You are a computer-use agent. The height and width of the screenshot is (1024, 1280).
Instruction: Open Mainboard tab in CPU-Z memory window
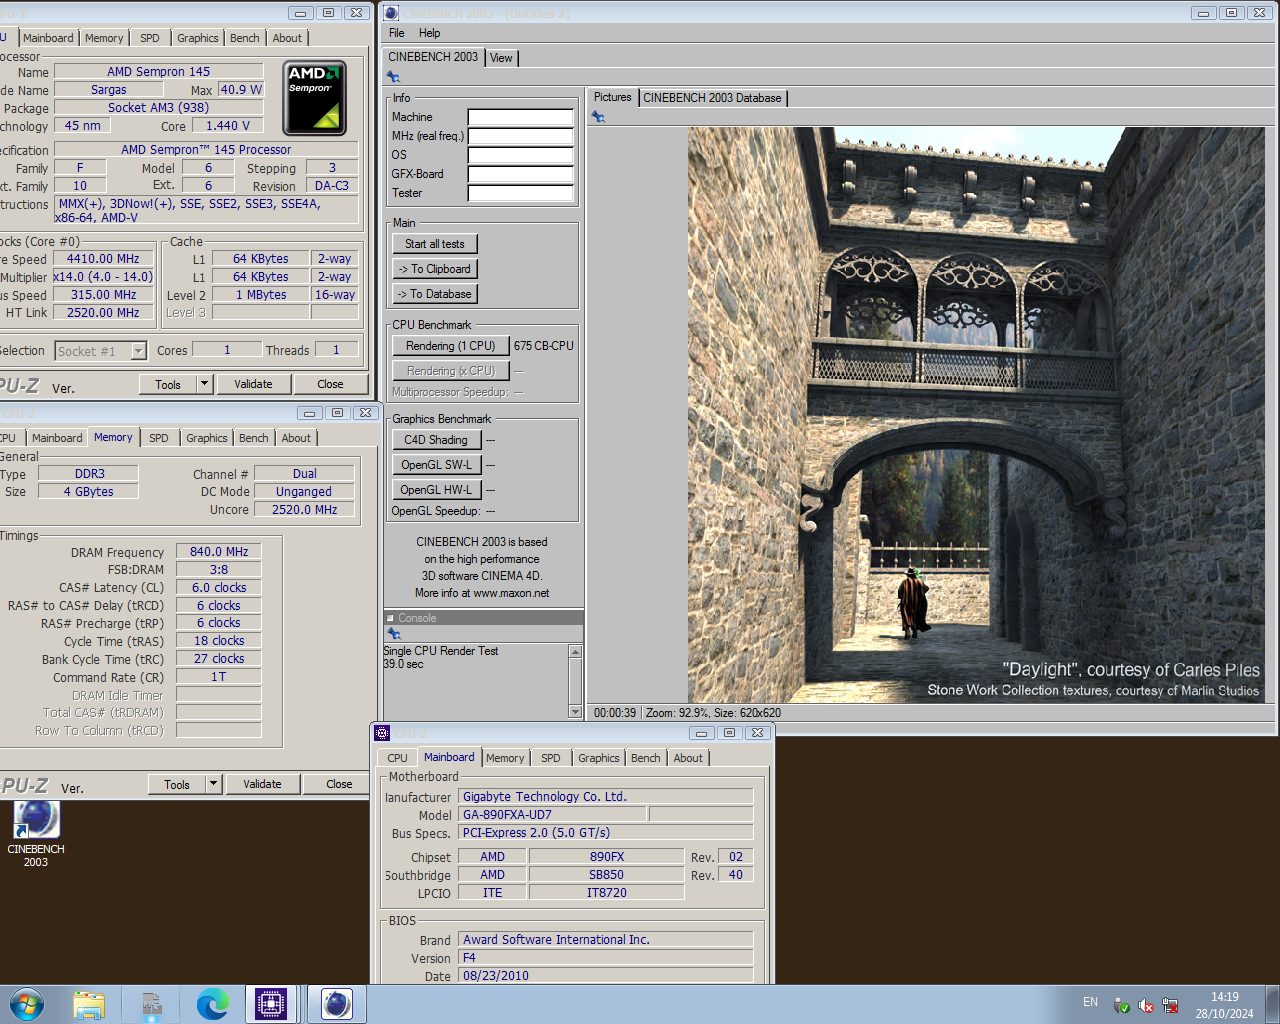point(57,438)
